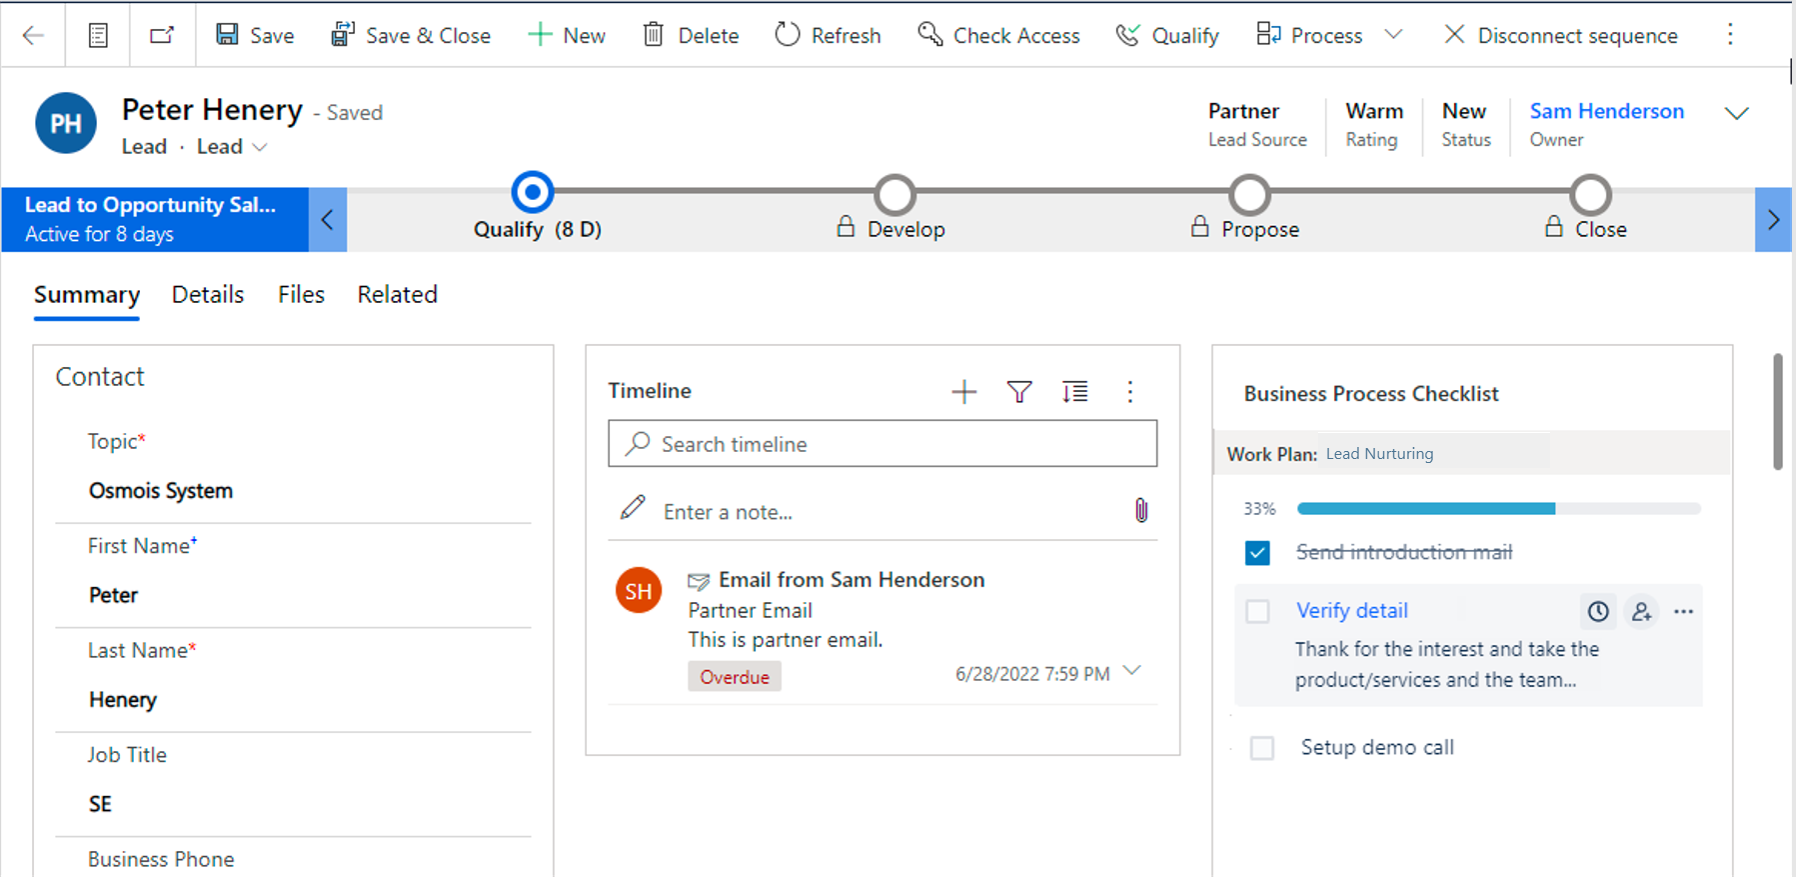Click the 33% progress bar

click(x=1499, y=509)
